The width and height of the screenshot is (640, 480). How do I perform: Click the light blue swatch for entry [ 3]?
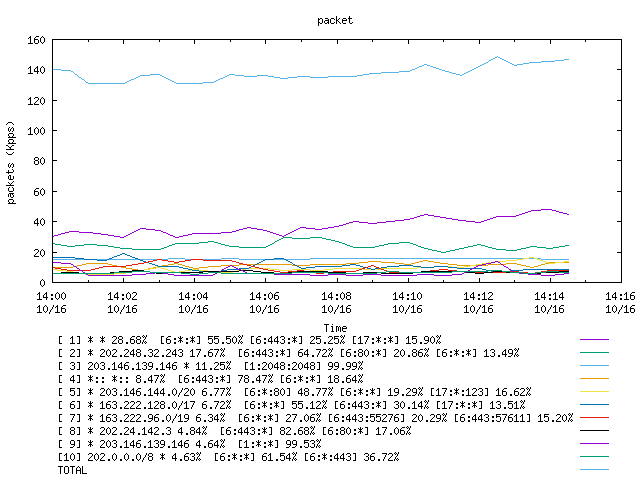(x=594, y=366)
